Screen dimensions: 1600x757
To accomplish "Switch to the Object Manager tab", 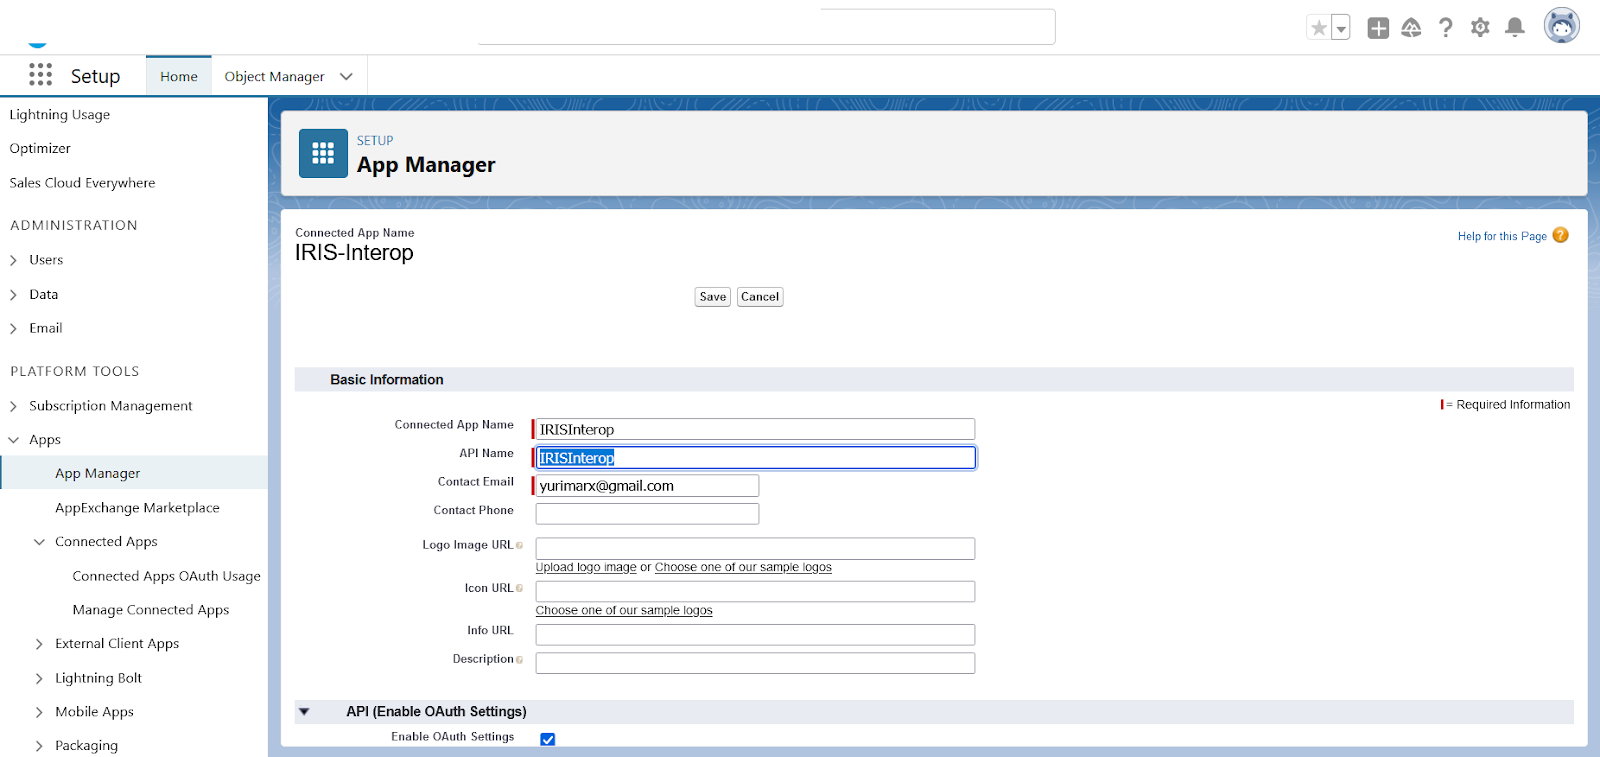I will (274, 76).
